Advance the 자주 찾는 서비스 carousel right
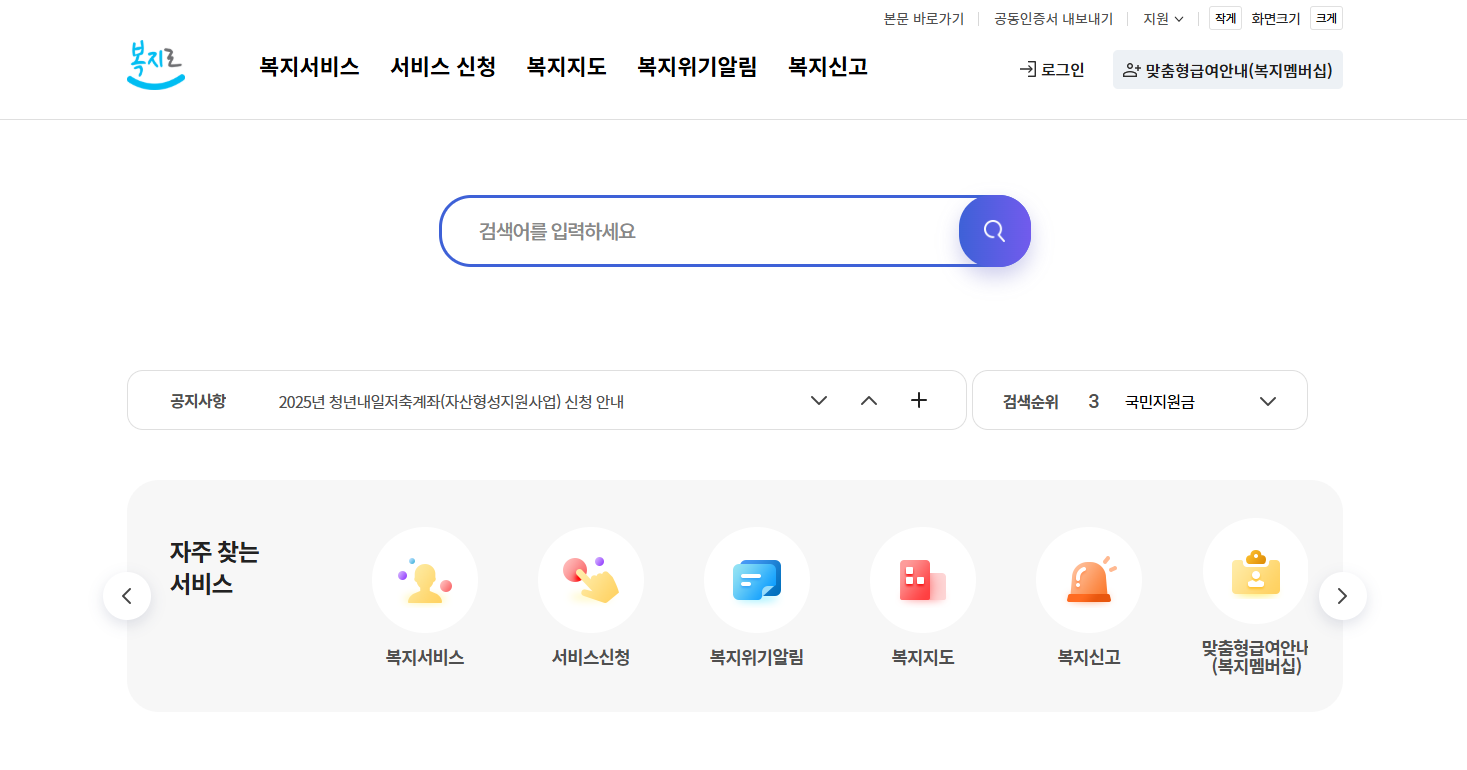Viewport: 1467px width, 770px height. [1342, 595]
